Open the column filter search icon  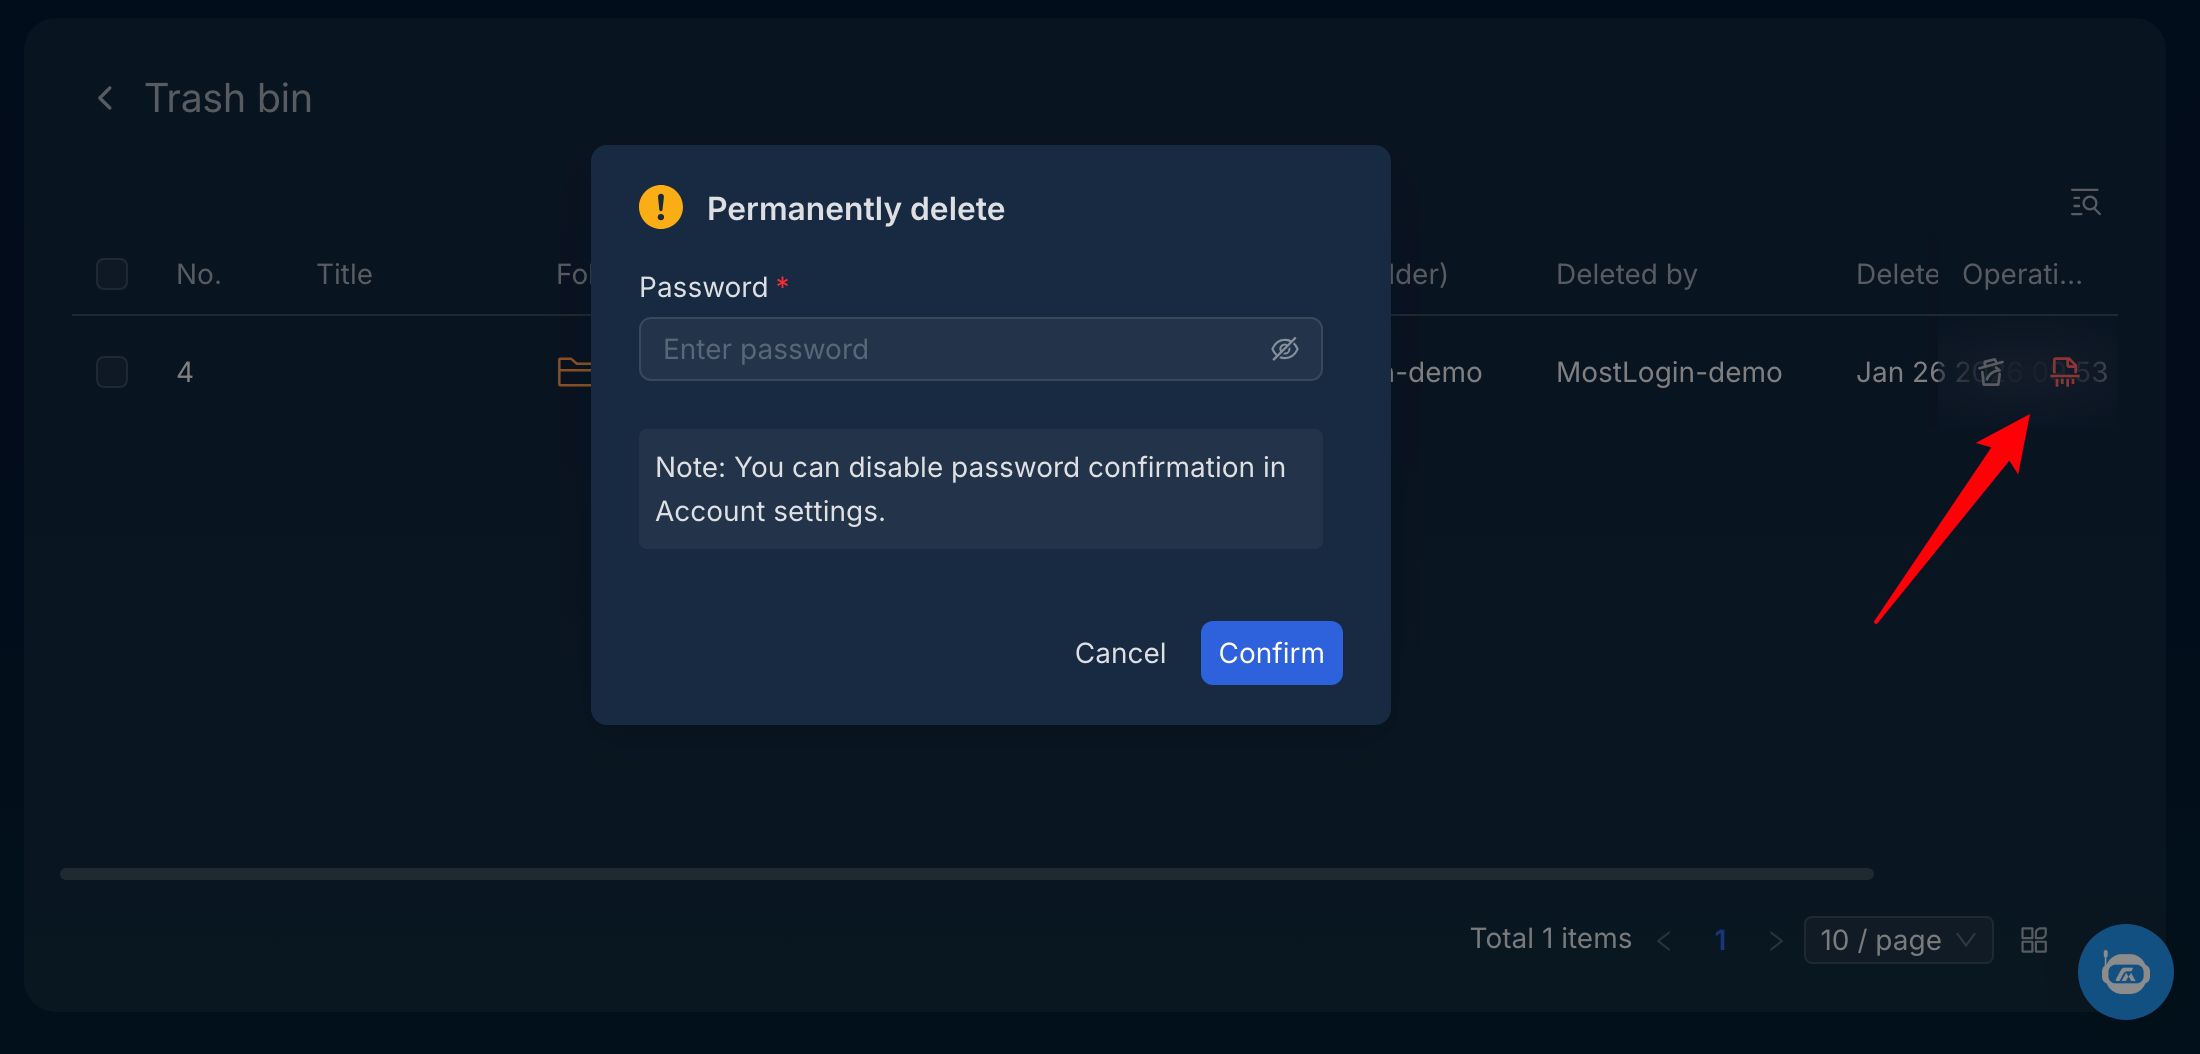pyautogui.click(x=2085, y=203)
